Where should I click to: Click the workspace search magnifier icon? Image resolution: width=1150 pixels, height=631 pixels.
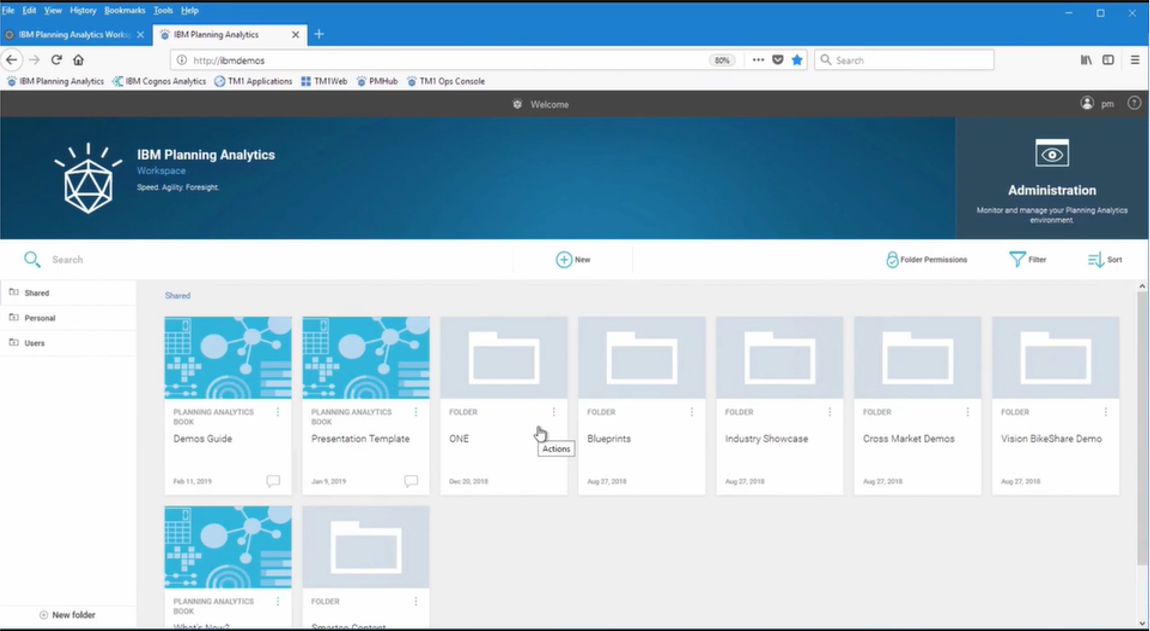(x=32, y=260)
